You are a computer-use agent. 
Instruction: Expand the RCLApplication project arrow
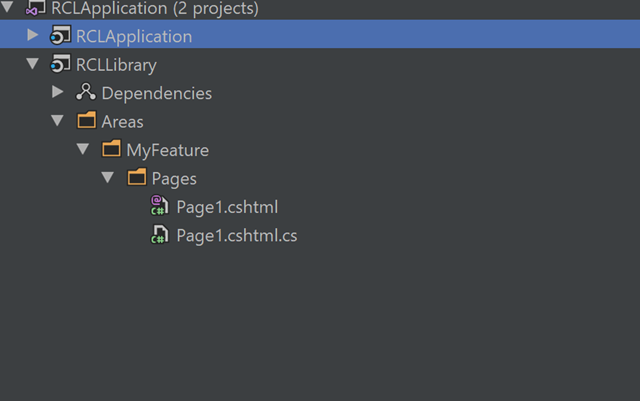coord(33,35)
